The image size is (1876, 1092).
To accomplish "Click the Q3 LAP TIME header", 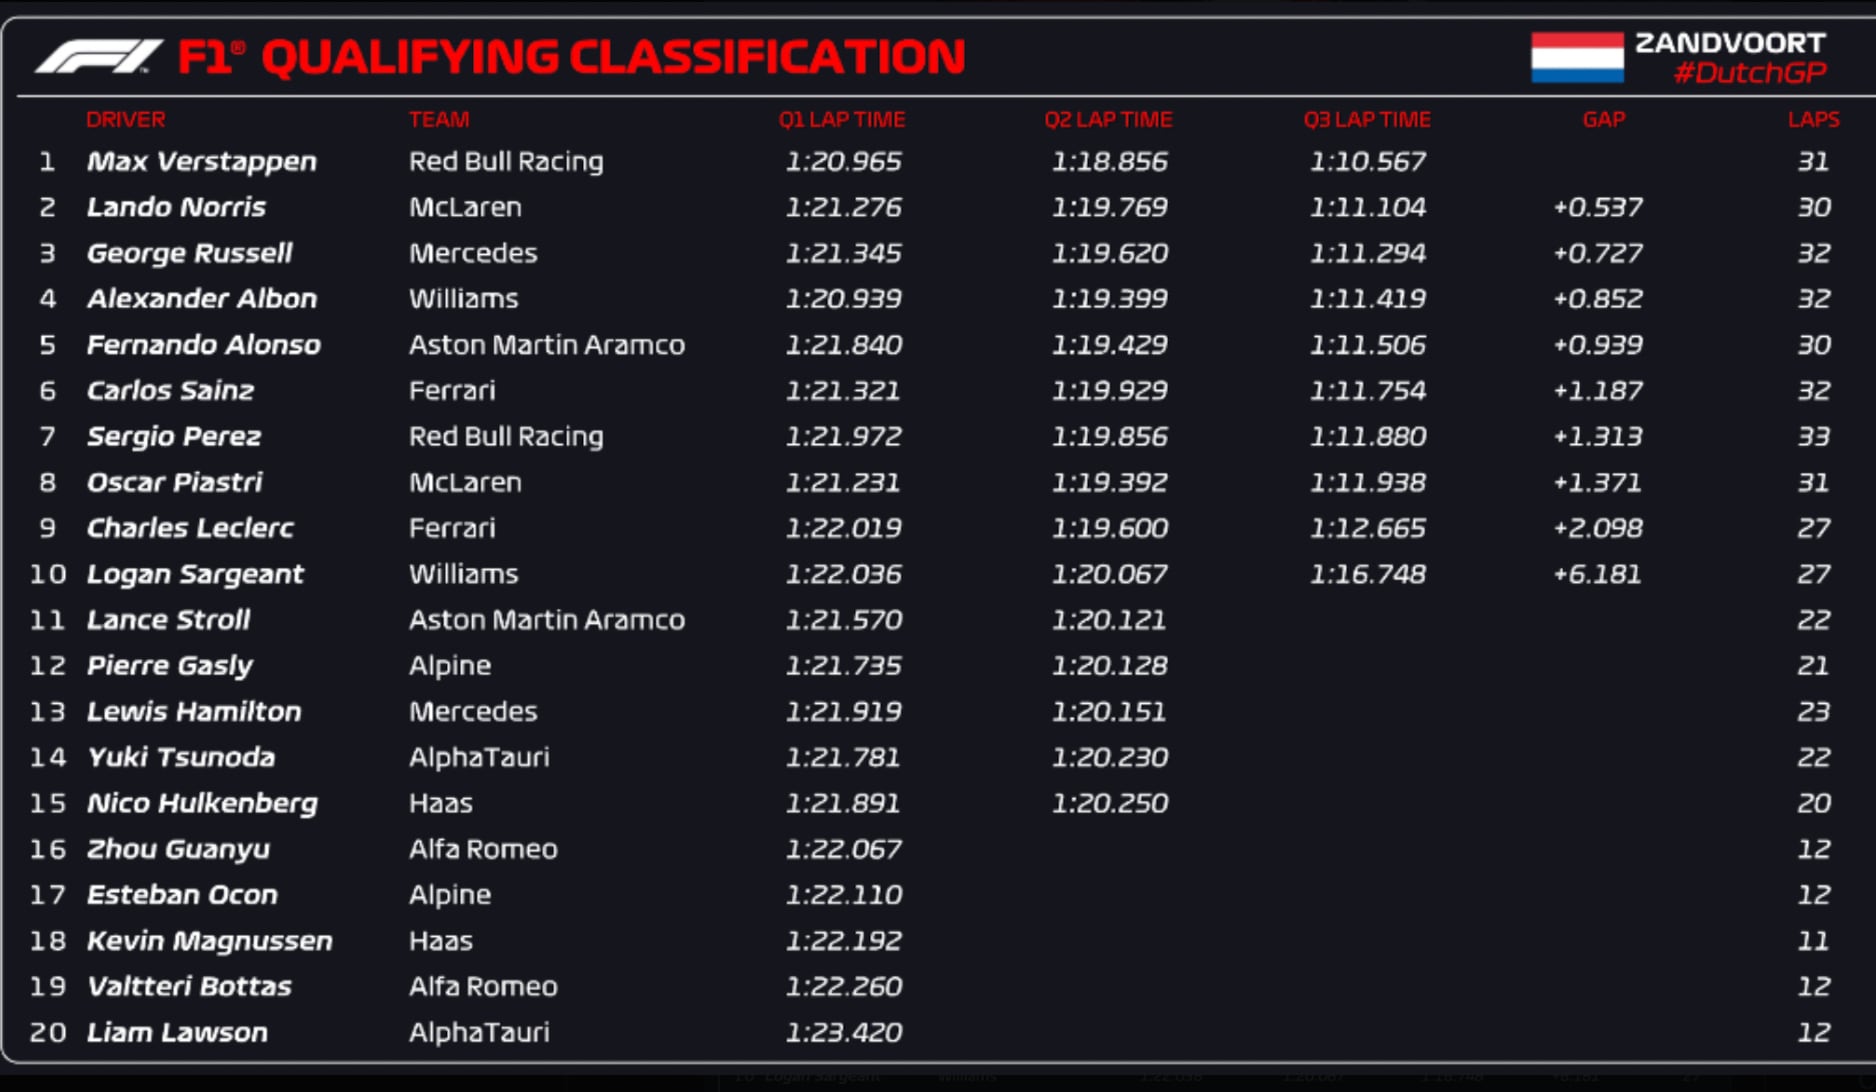I will (1367, 119).
